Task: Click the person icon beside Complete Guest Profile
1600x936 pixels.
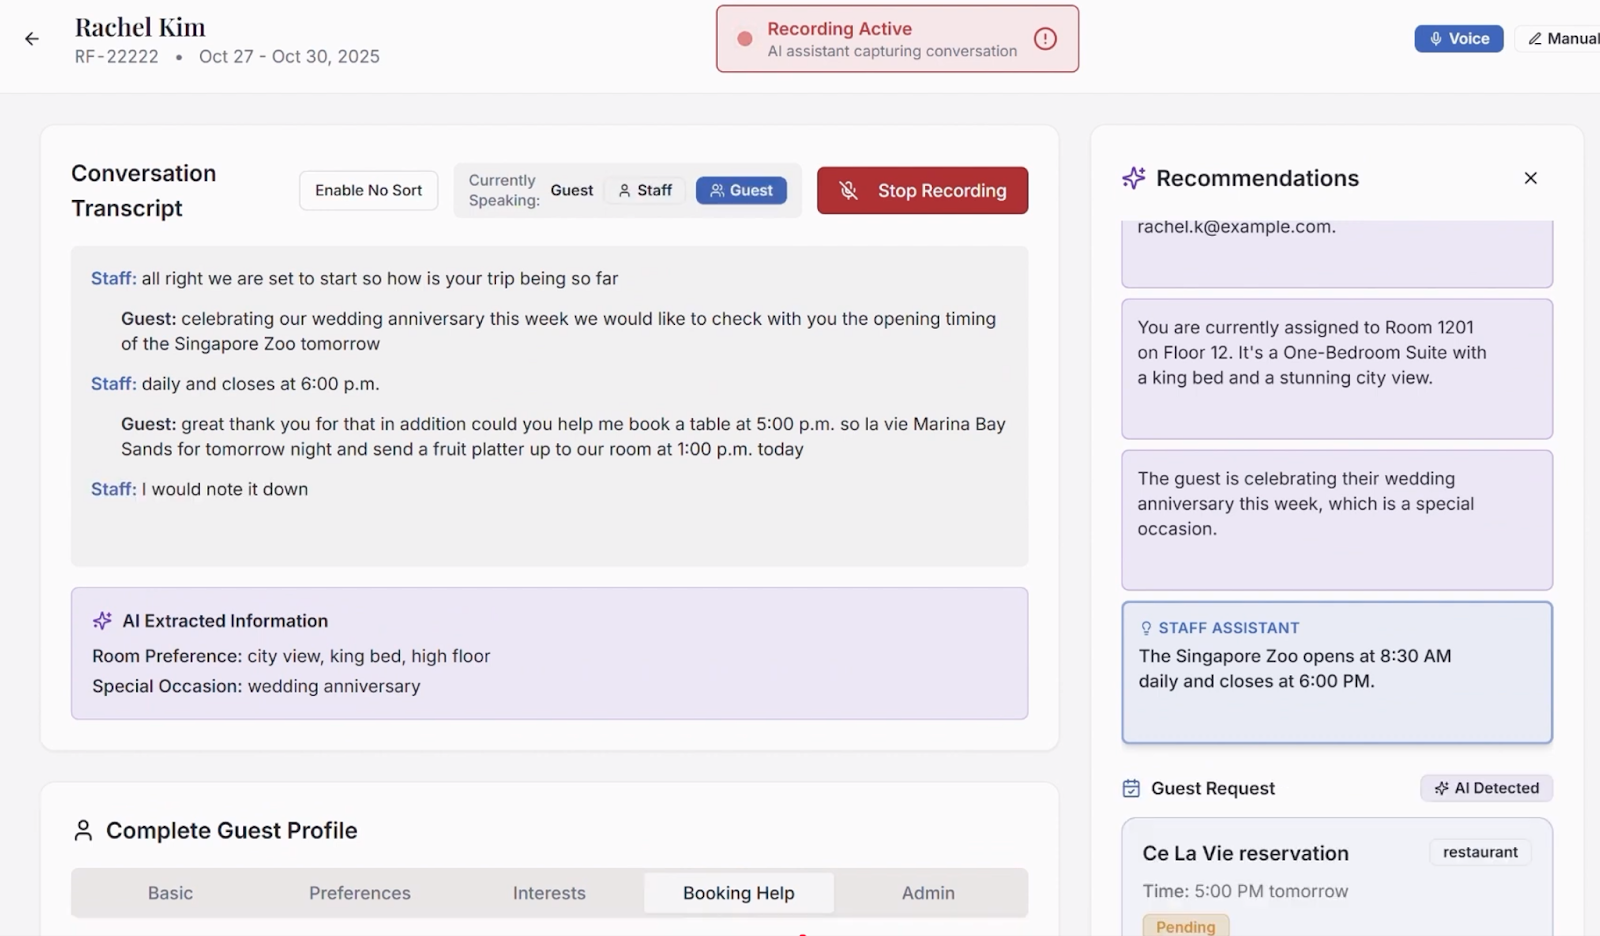Action: point(83,829)
